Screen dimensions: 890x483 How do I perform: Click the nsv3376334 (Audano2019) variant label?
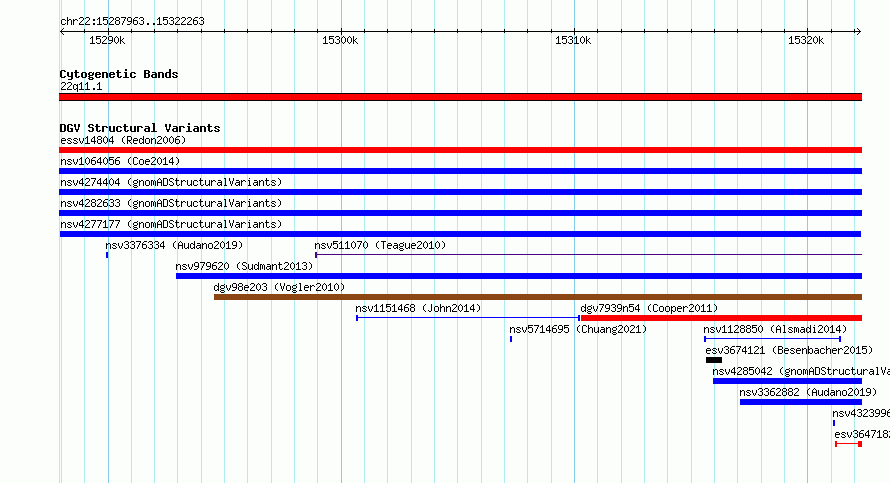[x=174, y=245]
